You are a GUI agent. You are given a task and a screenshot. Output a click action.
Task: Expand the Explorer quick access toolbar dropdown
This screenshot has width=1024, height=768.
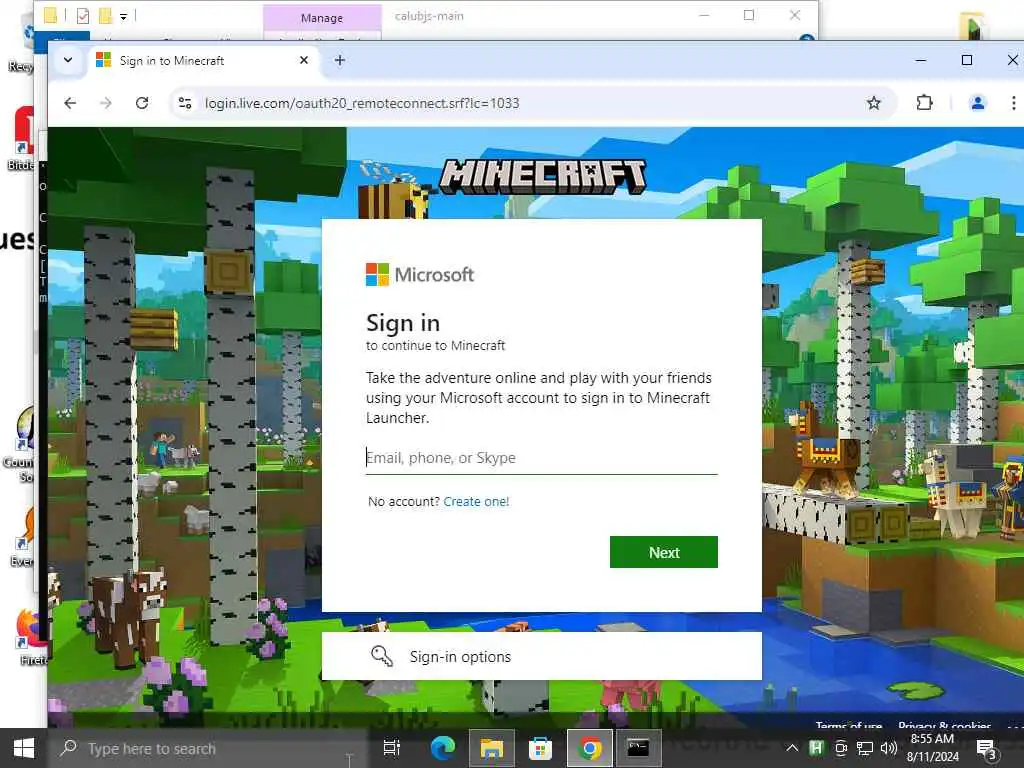(x=123, y=16)
